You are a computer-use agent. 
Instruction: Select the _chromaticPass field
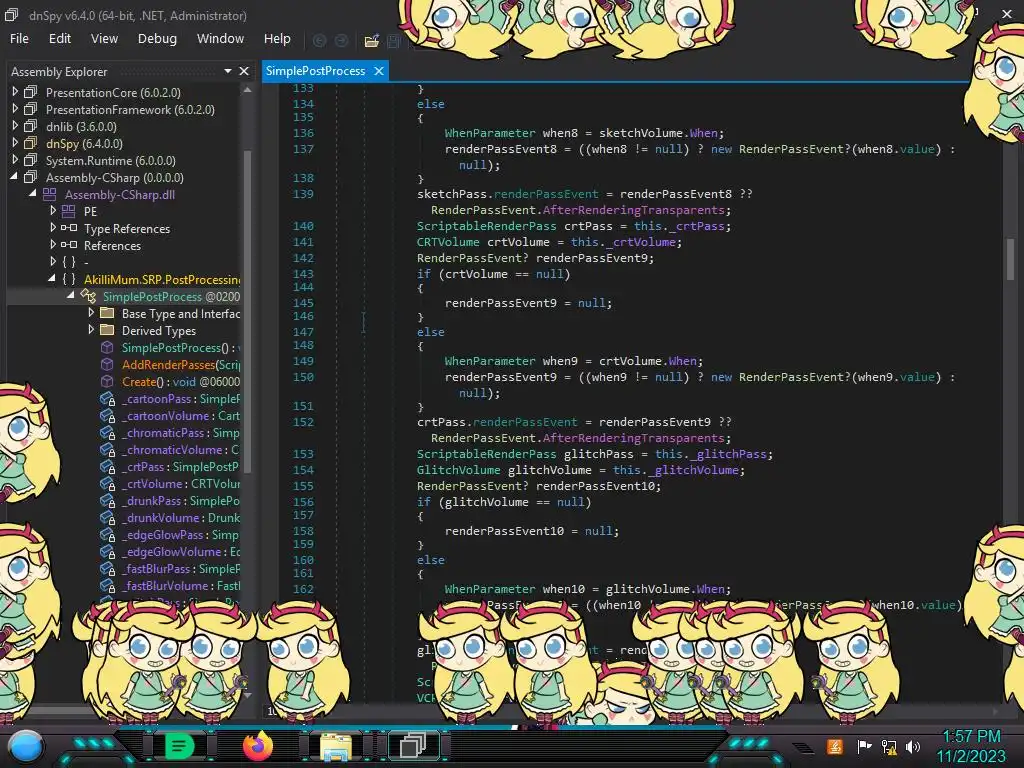coord(180,432)
